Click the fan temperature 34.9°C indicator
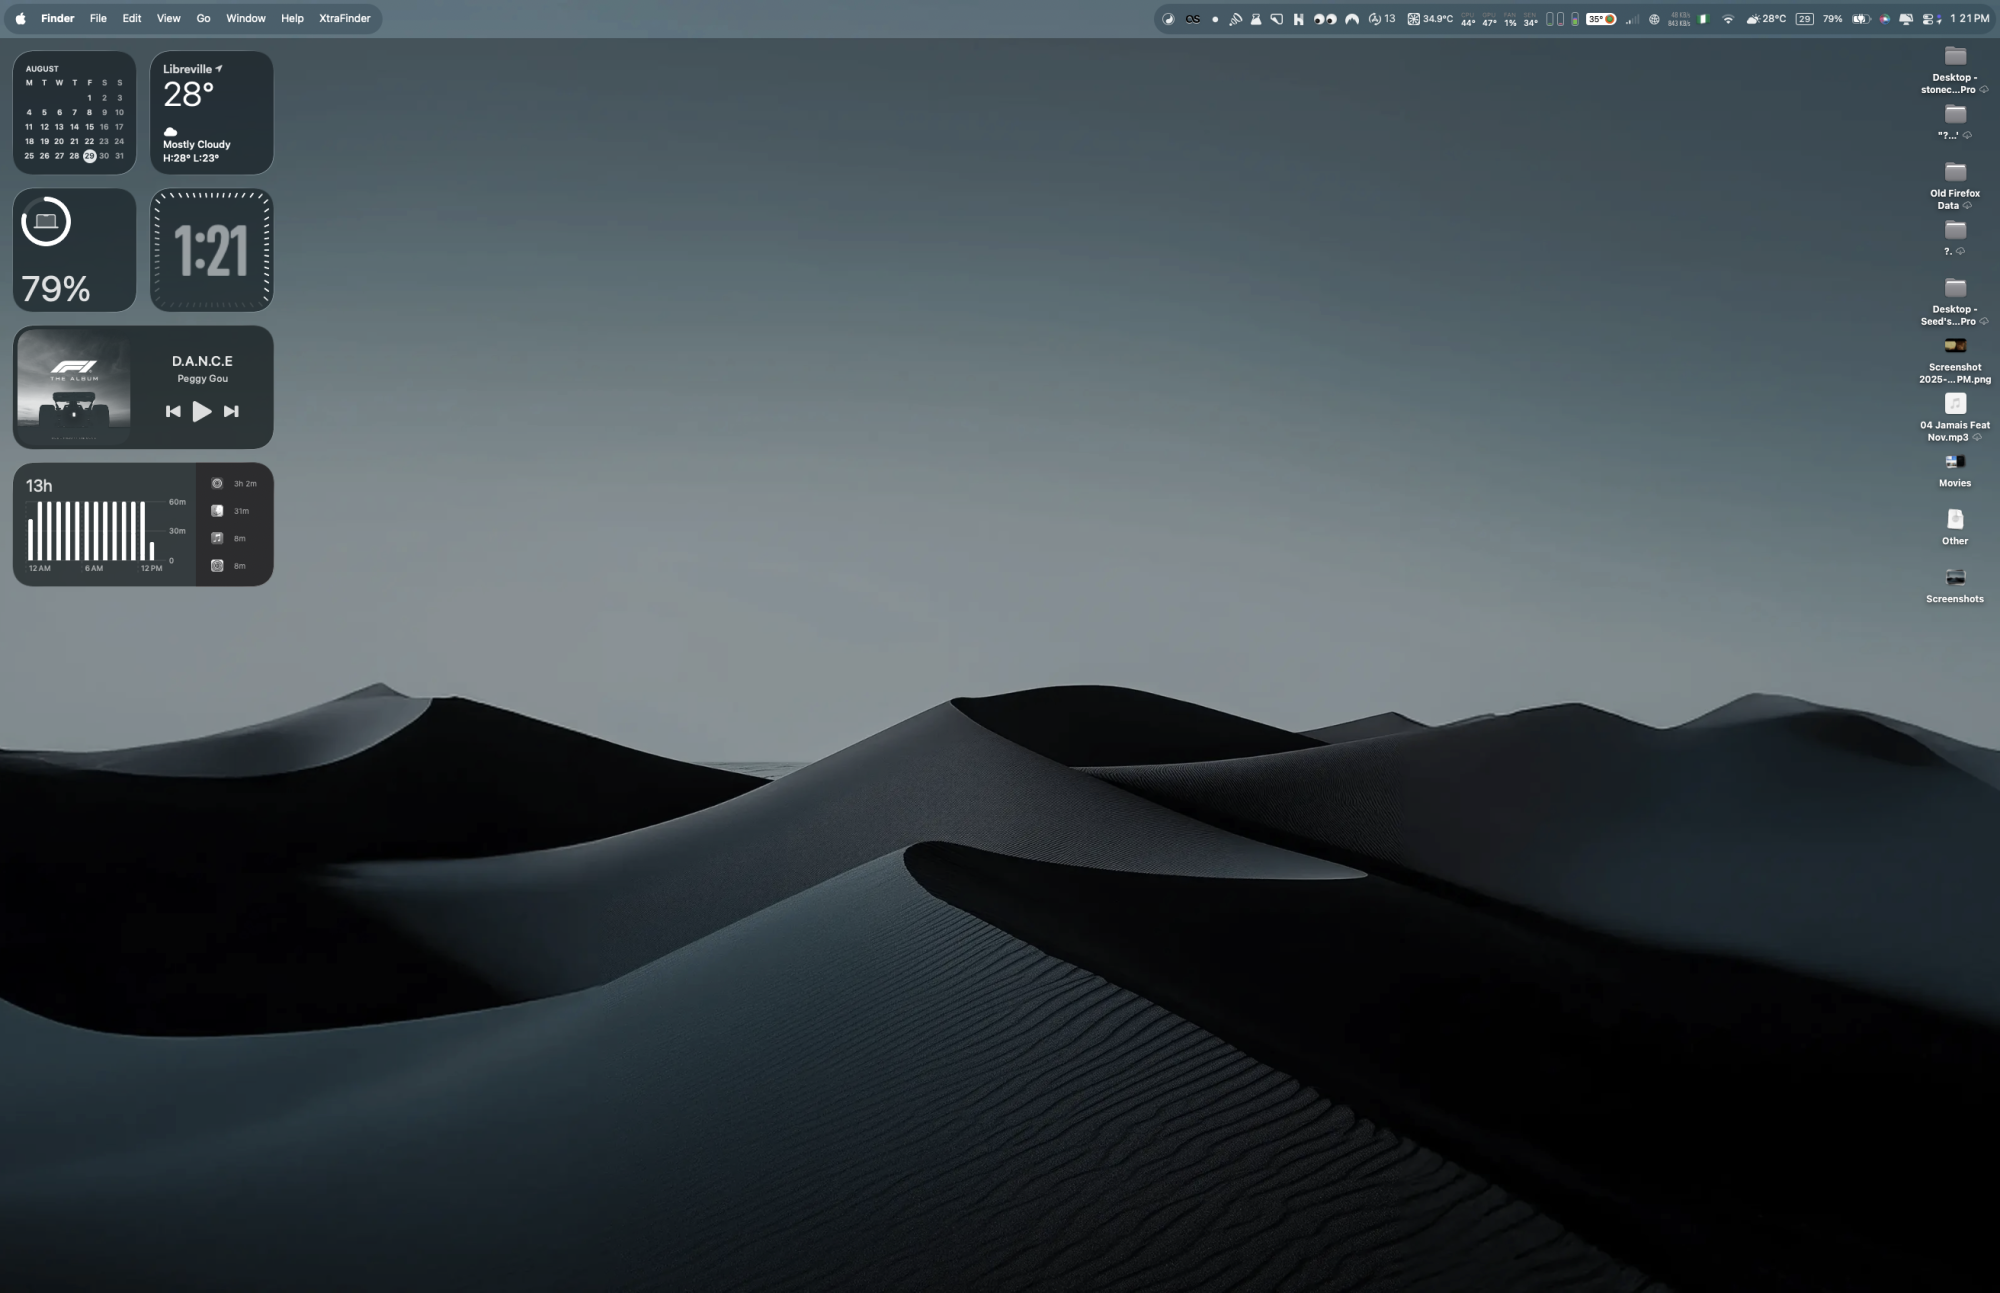 point(1430,19)
